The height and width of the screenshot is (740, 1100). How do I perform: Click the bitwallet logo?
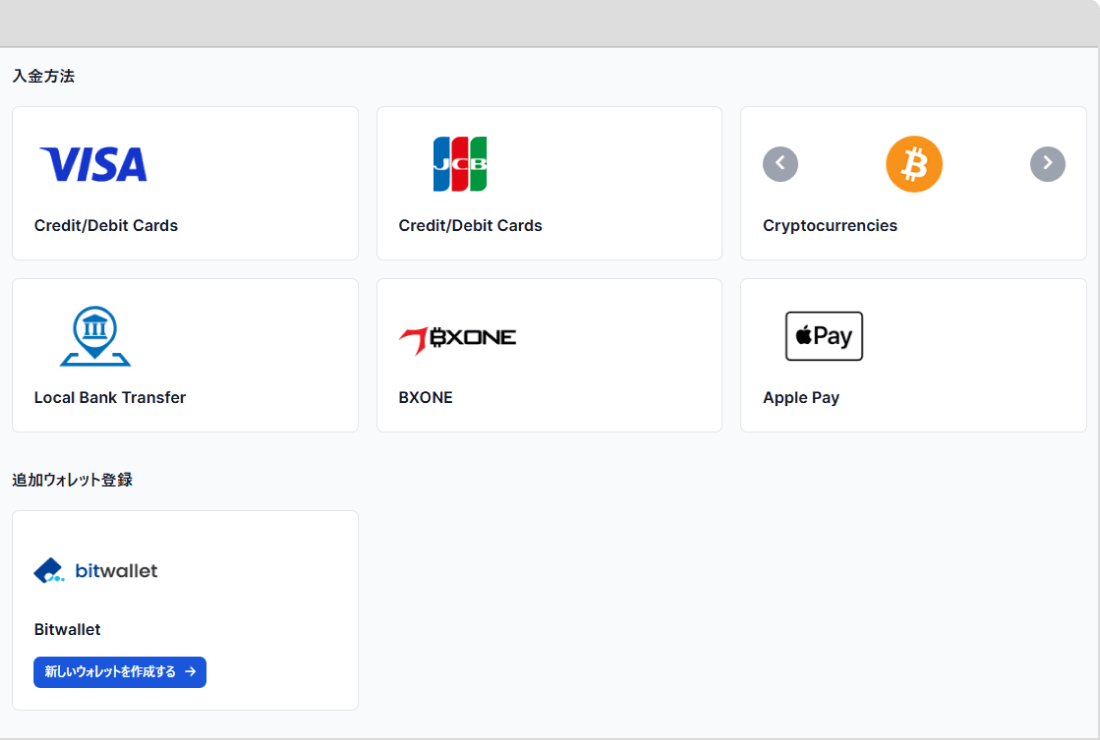tap(95, 571)
